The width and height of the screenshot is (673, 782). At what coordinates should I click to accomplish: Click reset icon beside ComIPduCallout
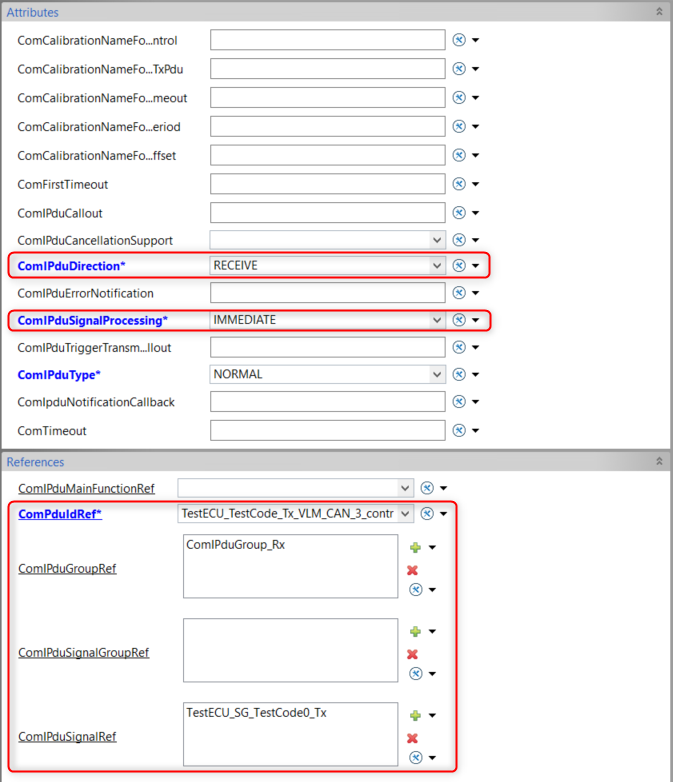click(459, 213)
